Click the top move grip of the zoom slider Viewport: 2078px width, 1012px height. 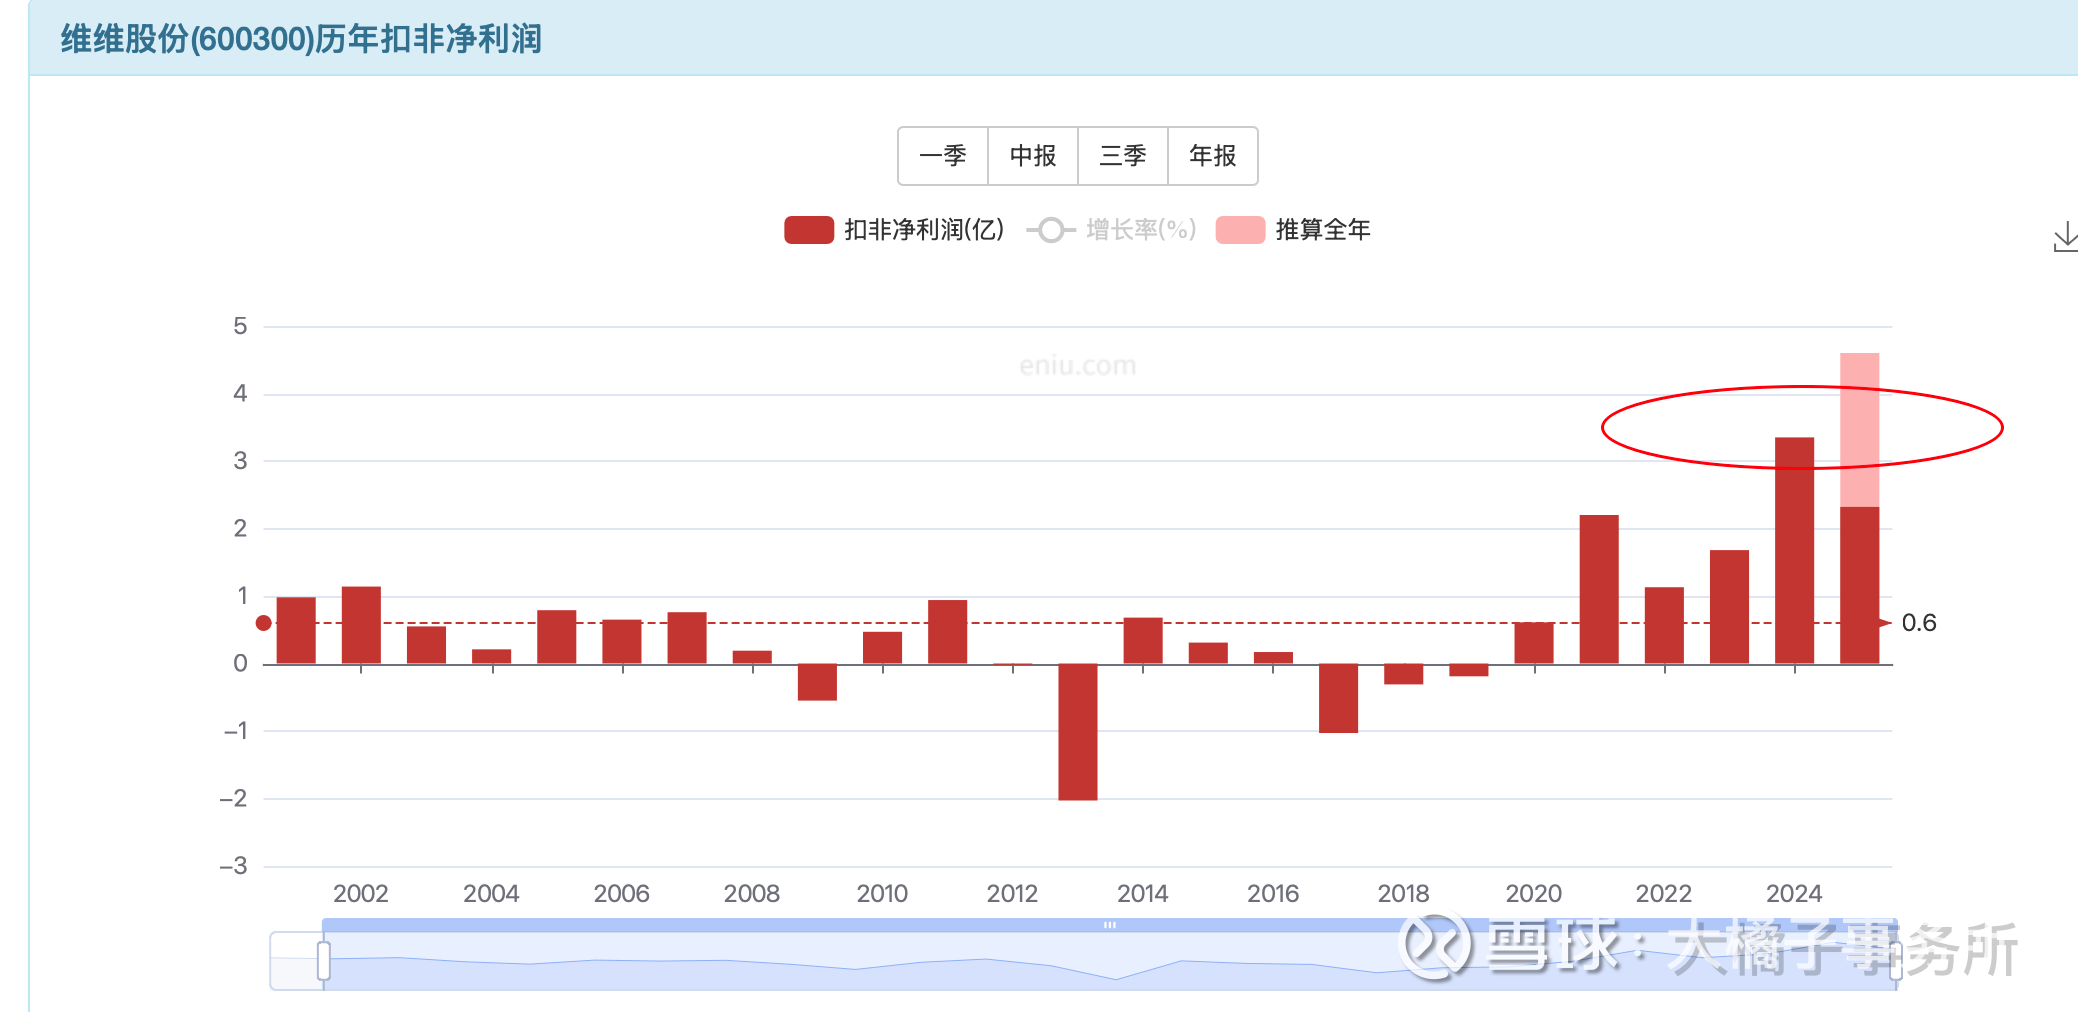[1109, 925]
